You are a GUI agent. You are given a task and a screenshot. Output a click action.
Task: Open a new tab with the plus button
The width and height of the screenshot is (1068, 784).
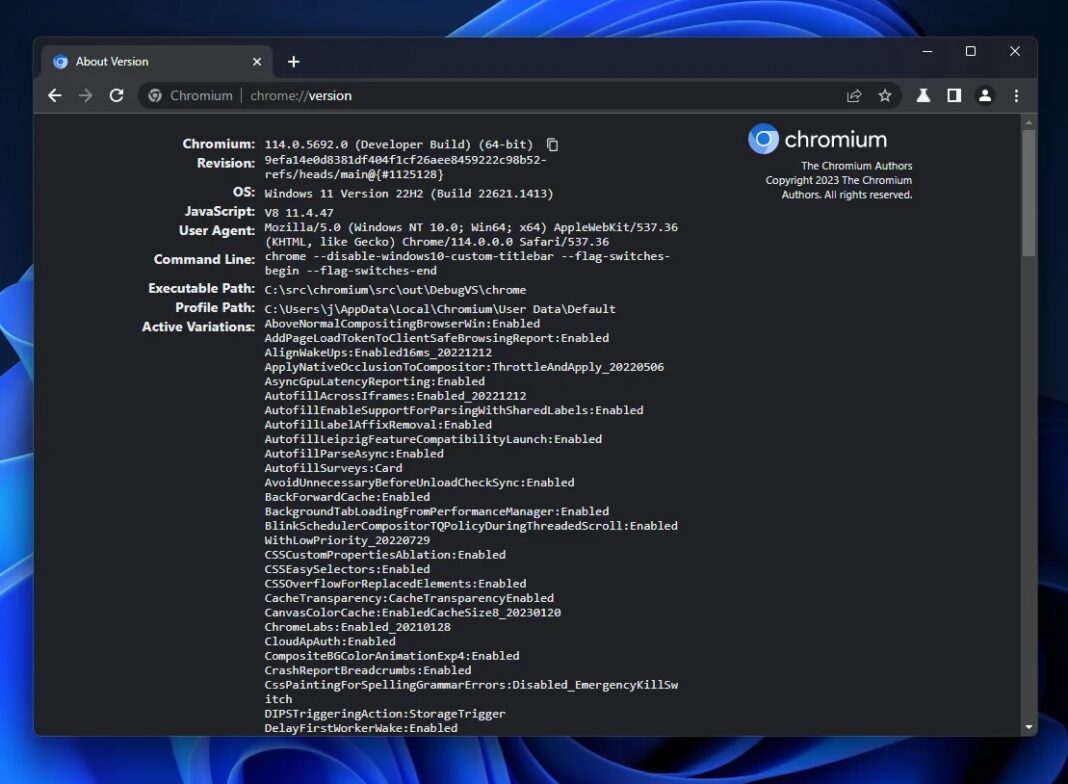(293, 61)
